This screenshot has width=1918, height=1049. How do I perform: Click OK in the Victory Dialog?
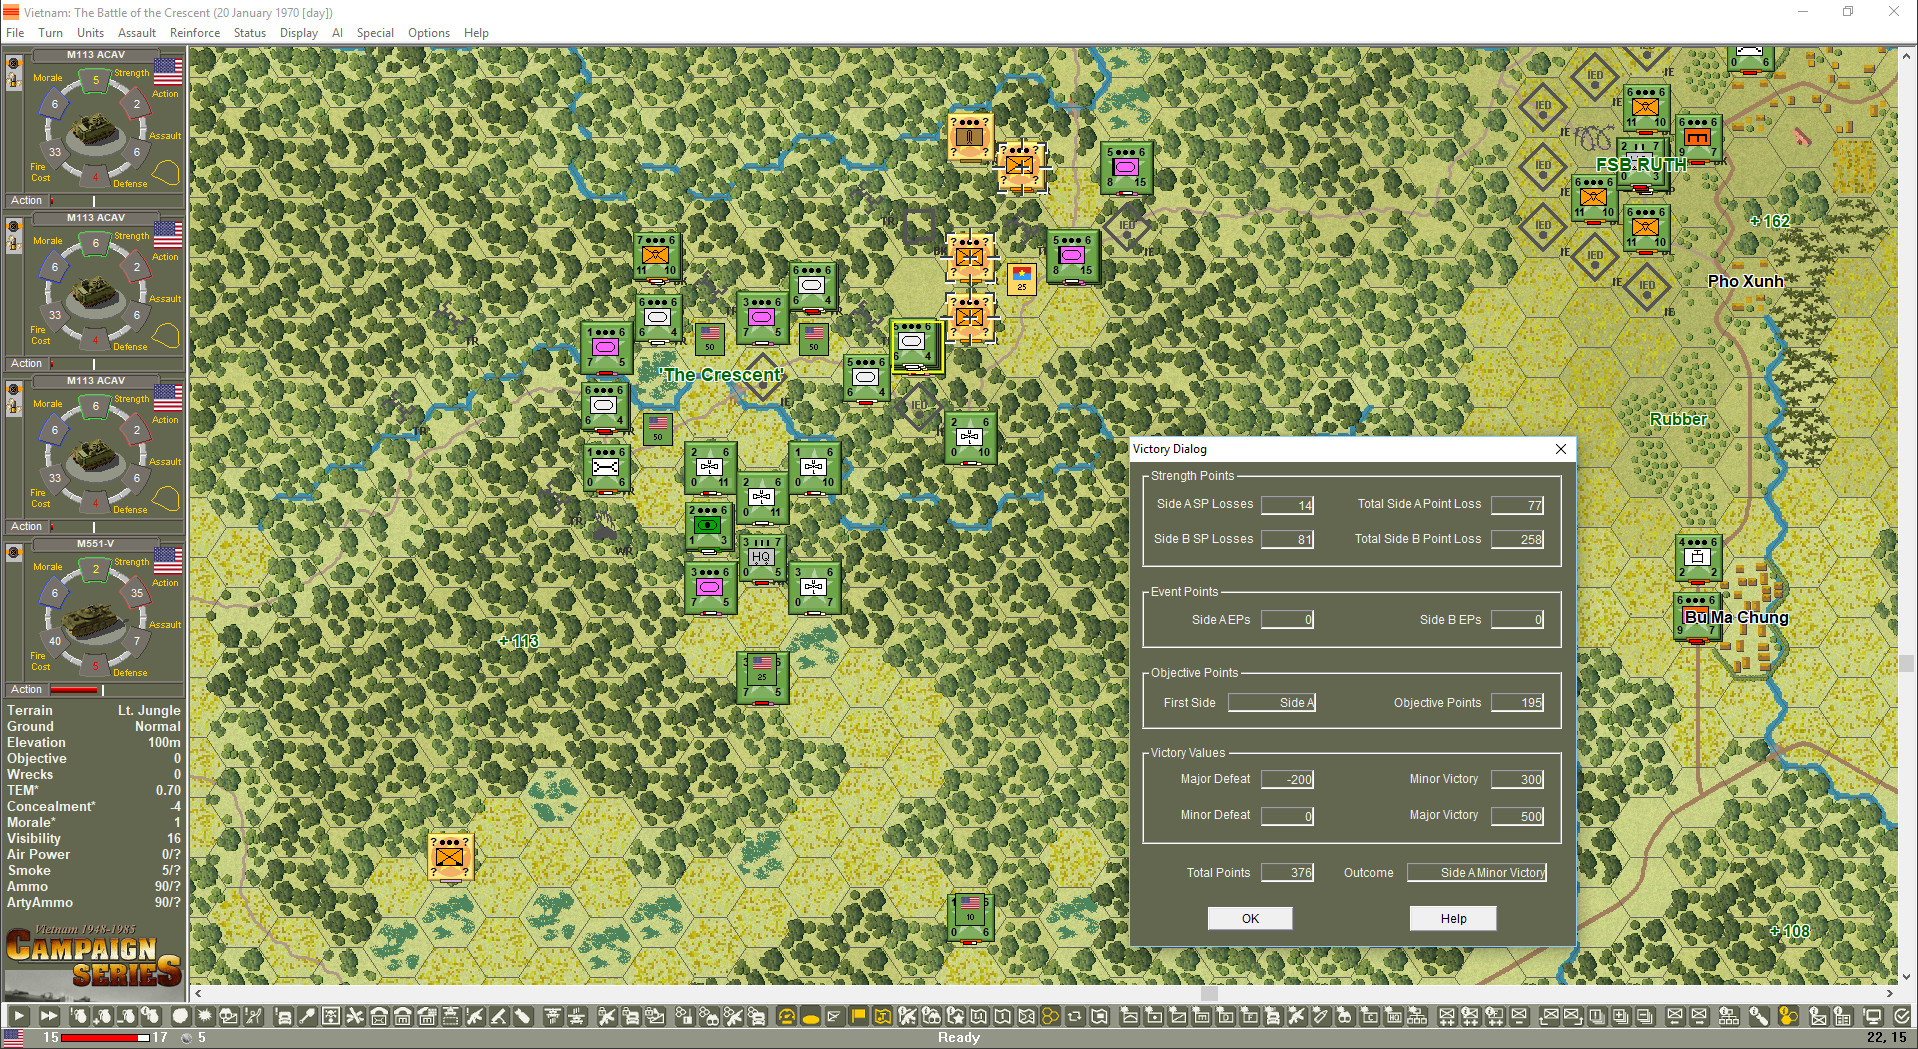pyautogui.click(x=1250, y=918)
